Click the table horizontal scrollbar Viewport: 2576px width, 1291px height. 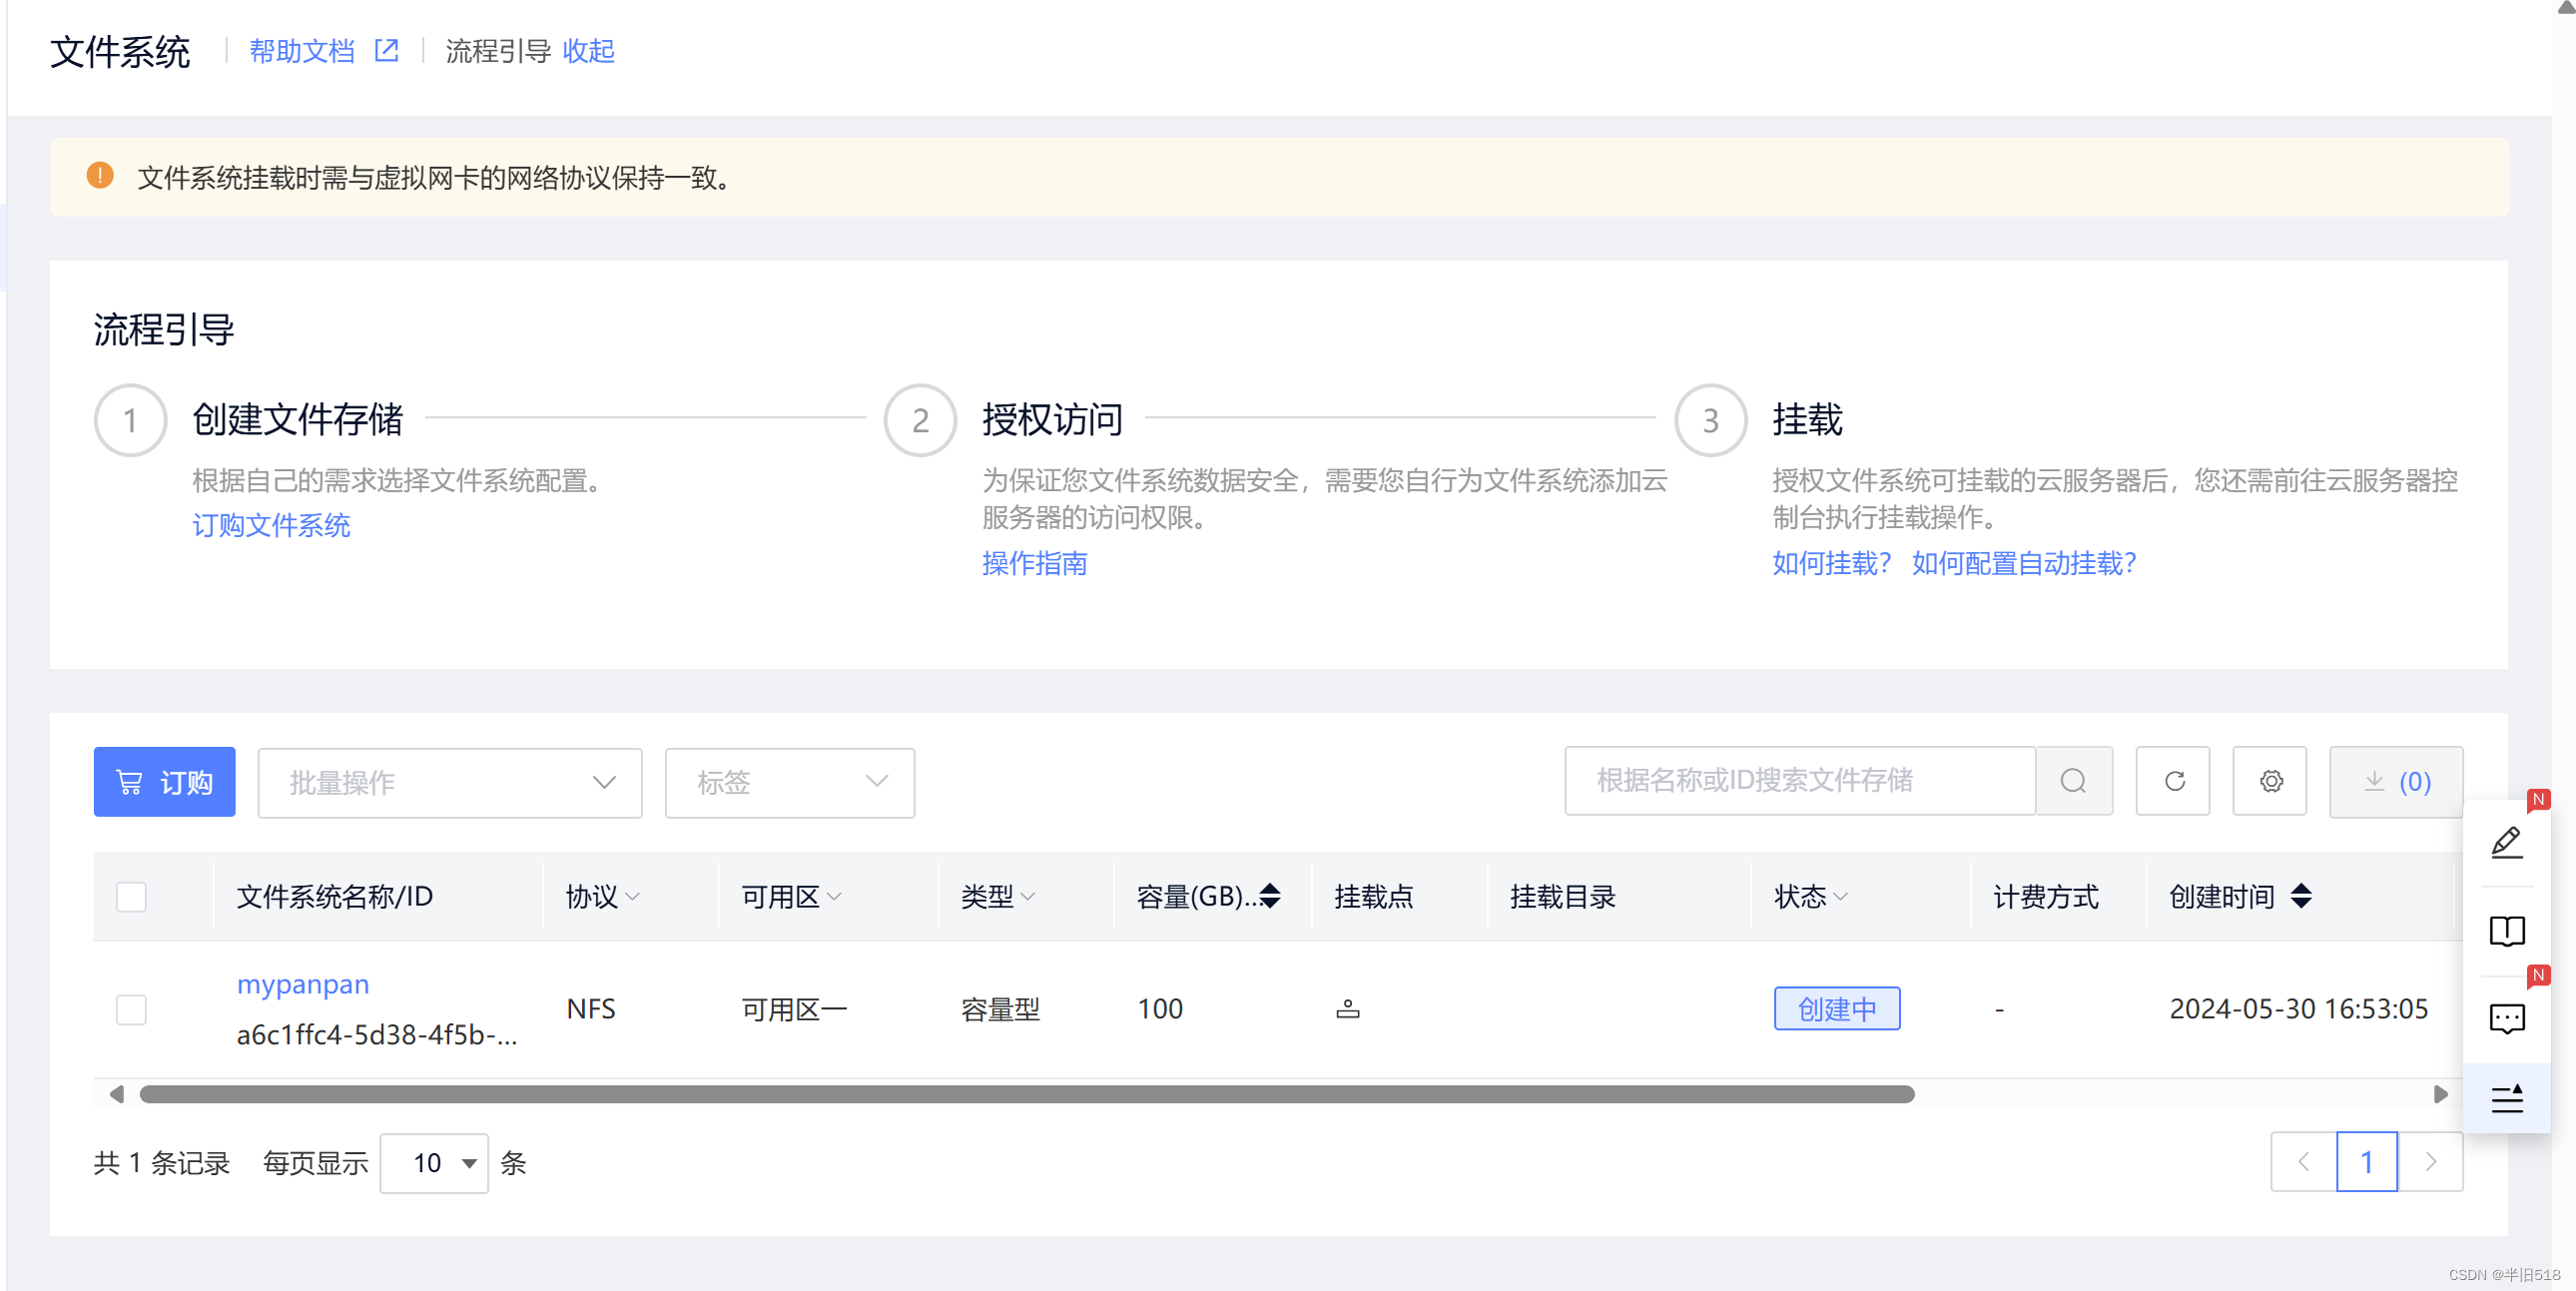click(1026, 1094)
